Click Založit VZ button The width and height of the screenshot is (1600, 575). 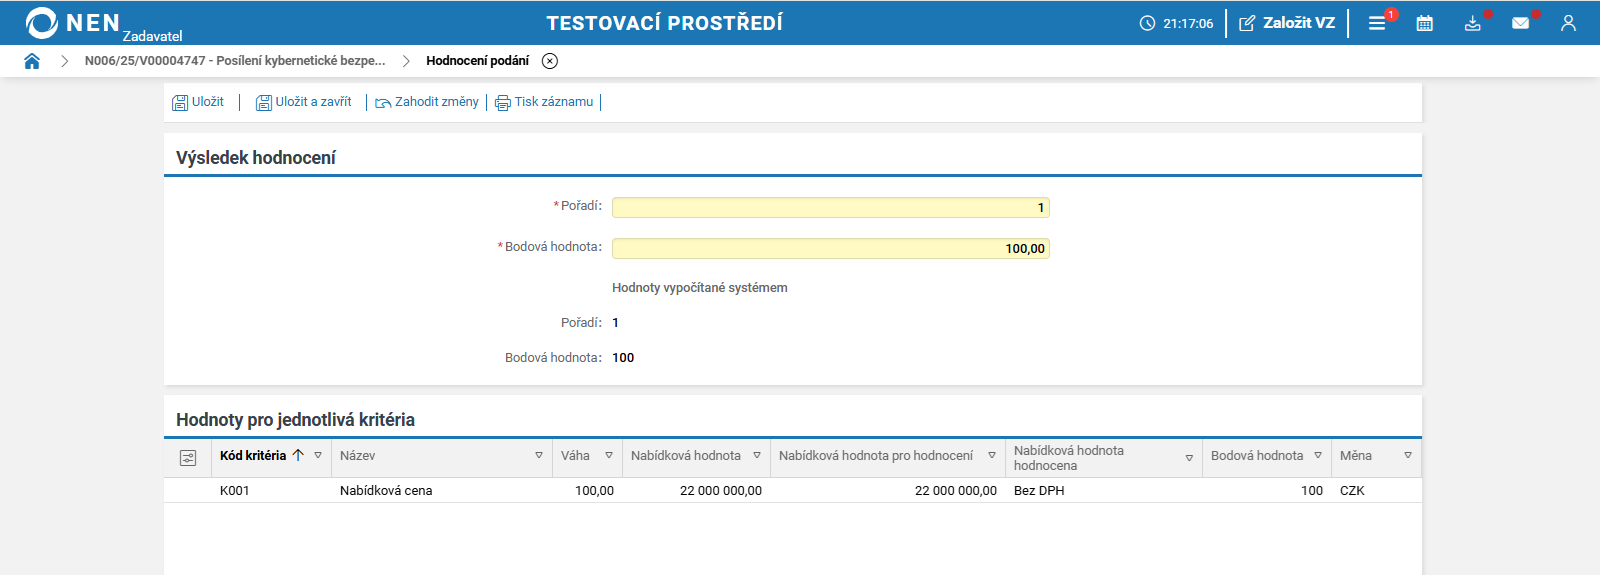coord(1287,23)
